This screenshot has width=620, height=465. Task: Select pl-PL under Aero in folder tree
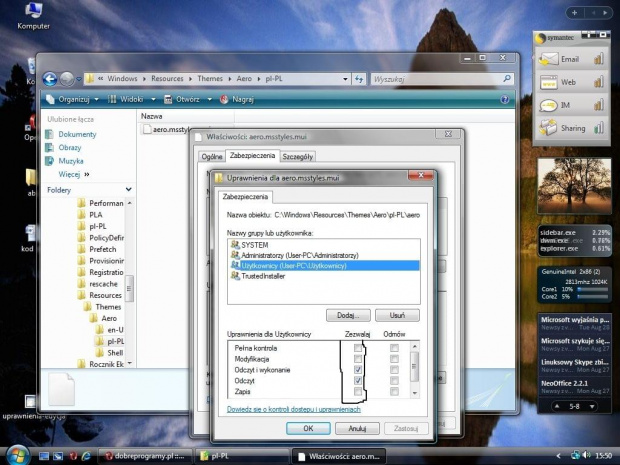click(110, 341)
